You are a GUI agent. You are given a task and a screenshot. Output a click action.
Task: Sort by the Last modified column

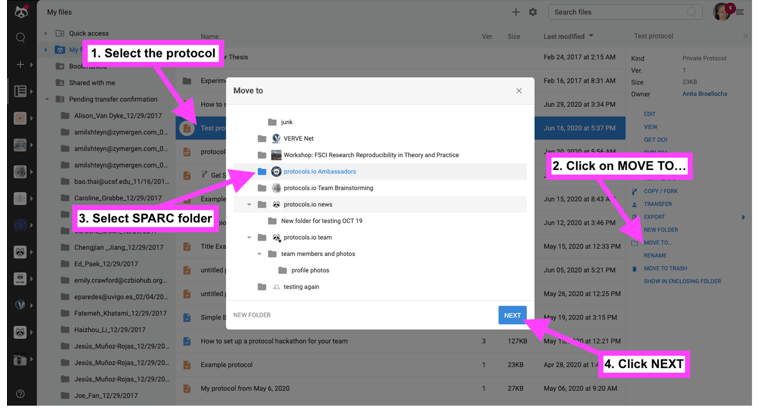(568, 36)
